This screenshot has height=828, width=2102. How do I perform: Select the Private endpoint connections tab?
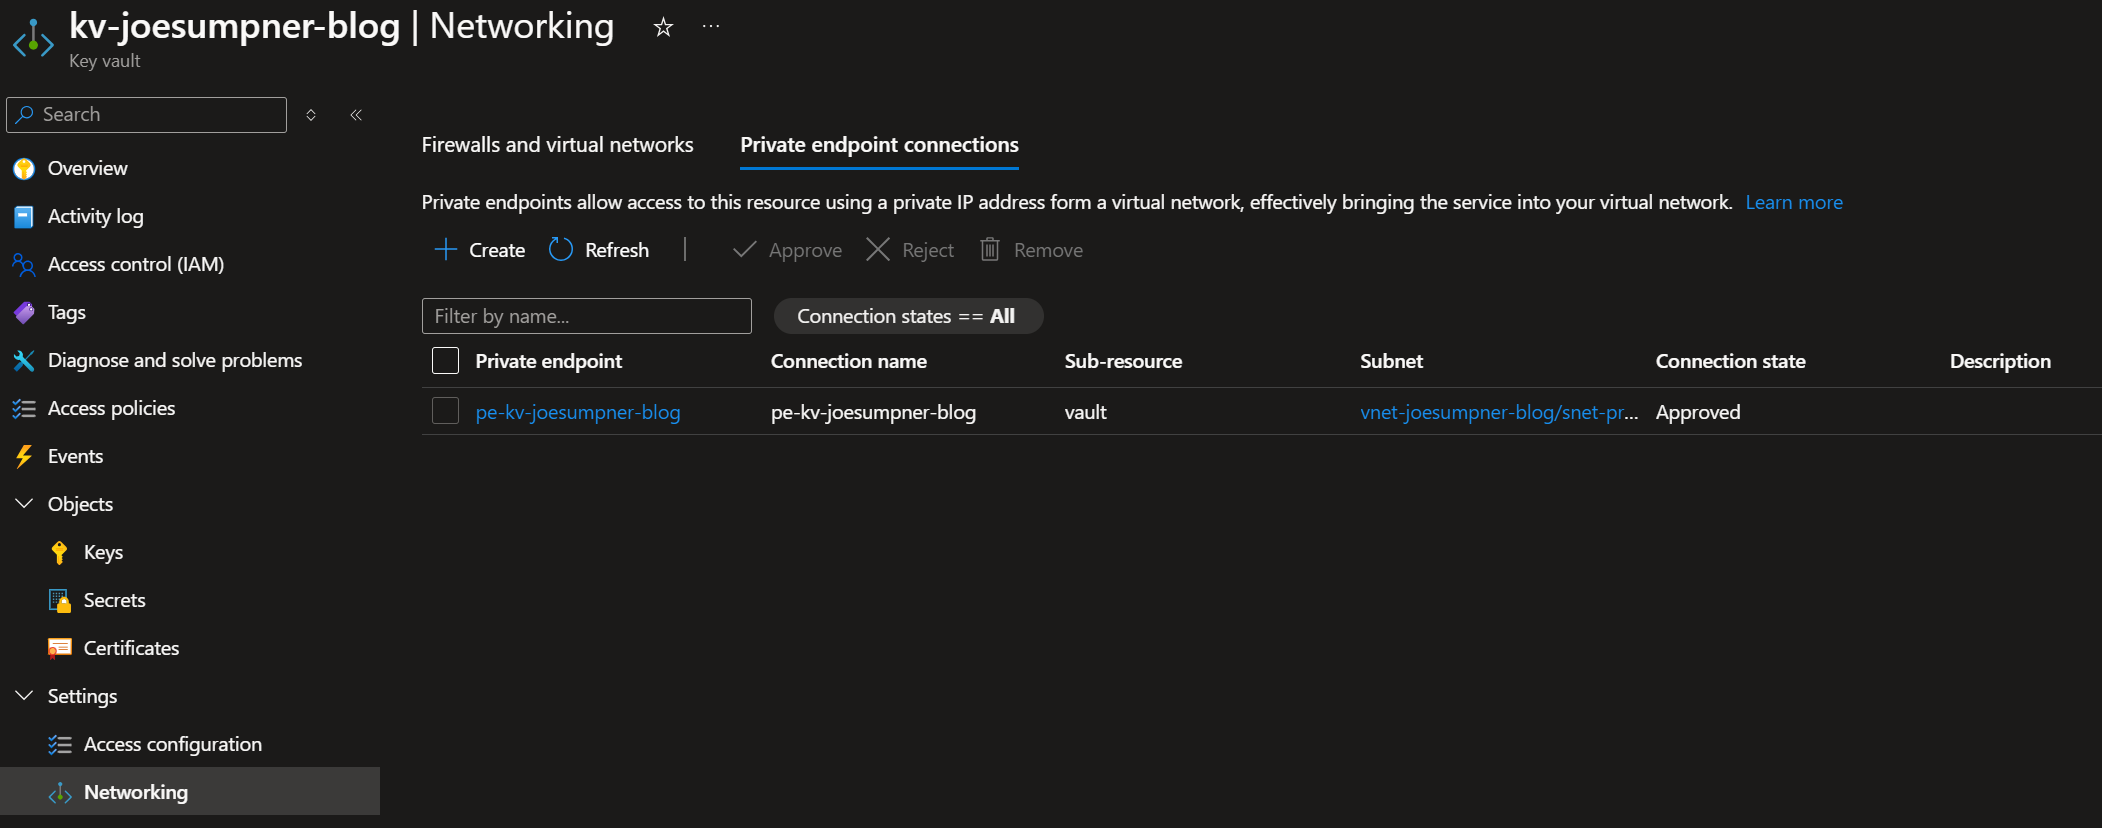pyautogui.click(x=879, y=145)
